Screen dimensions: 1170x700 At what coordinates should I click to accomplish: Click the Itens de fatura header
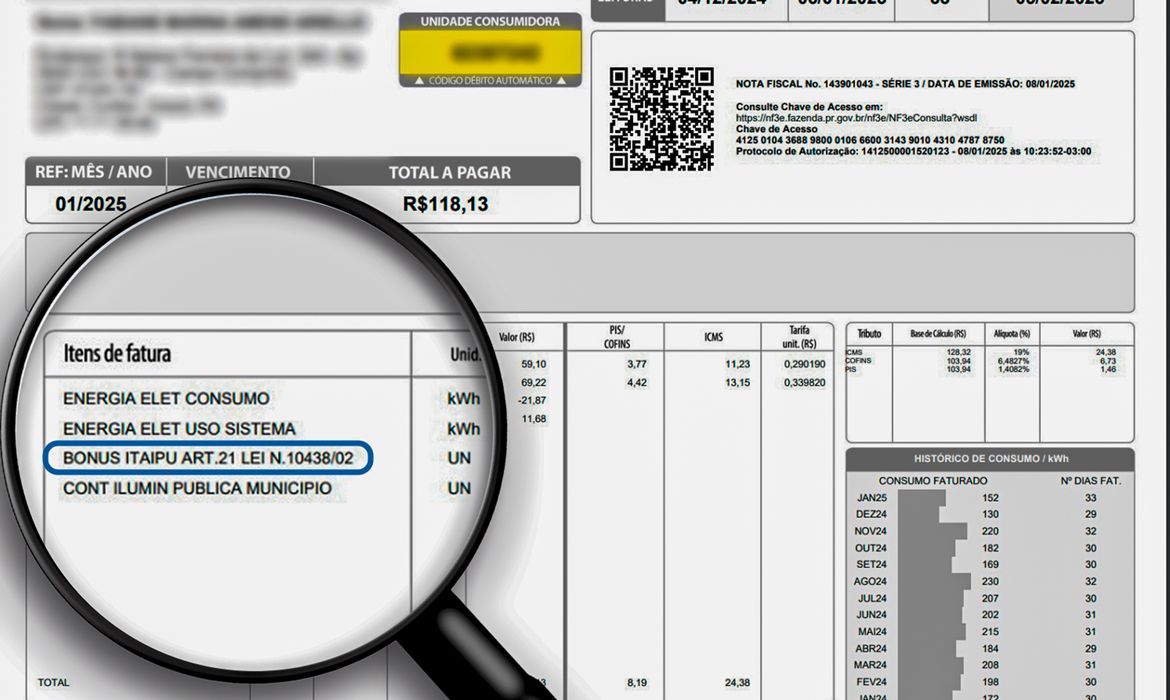[117, 354]
